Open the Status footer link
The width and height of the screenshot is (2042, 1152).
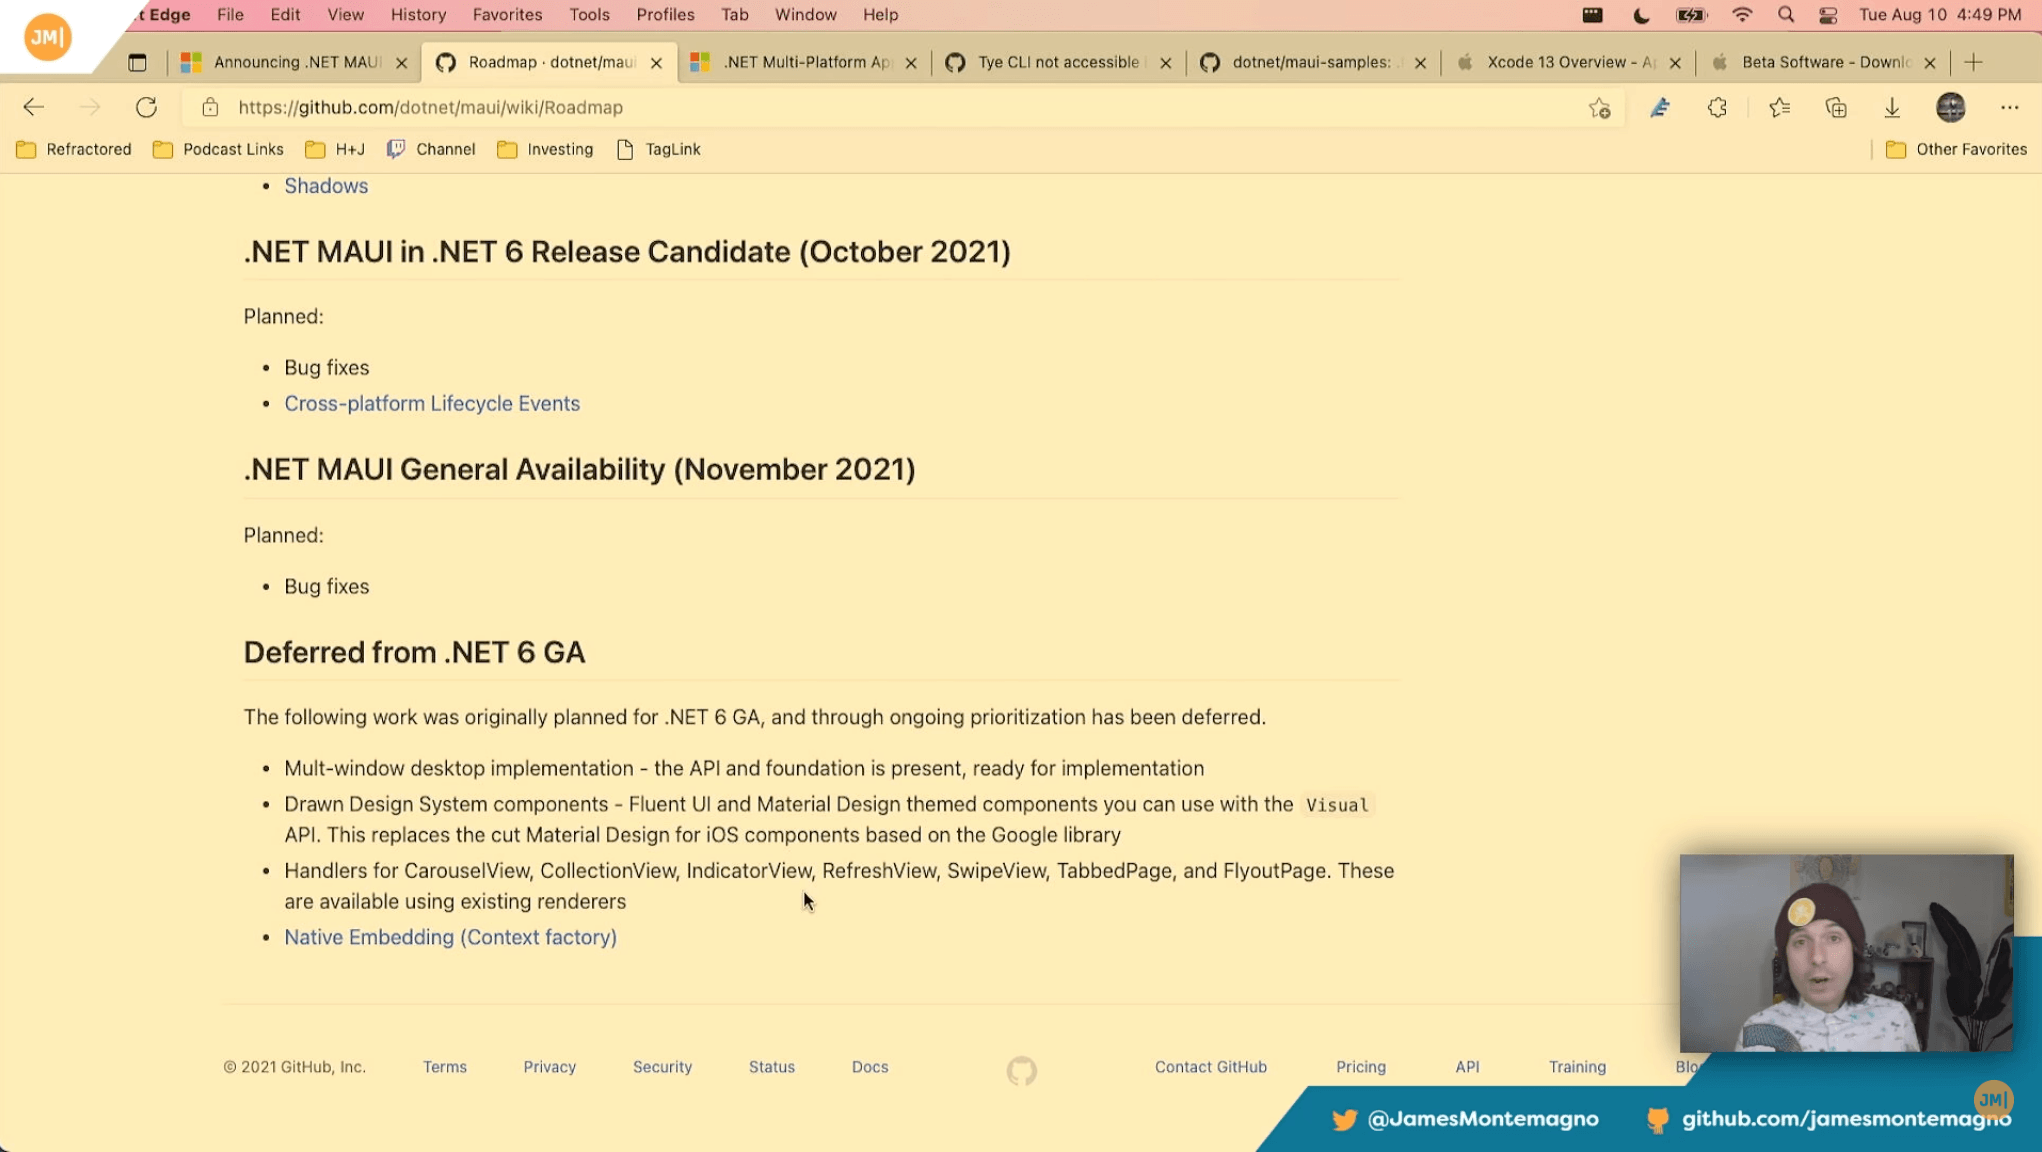(x=771, y=1067)
